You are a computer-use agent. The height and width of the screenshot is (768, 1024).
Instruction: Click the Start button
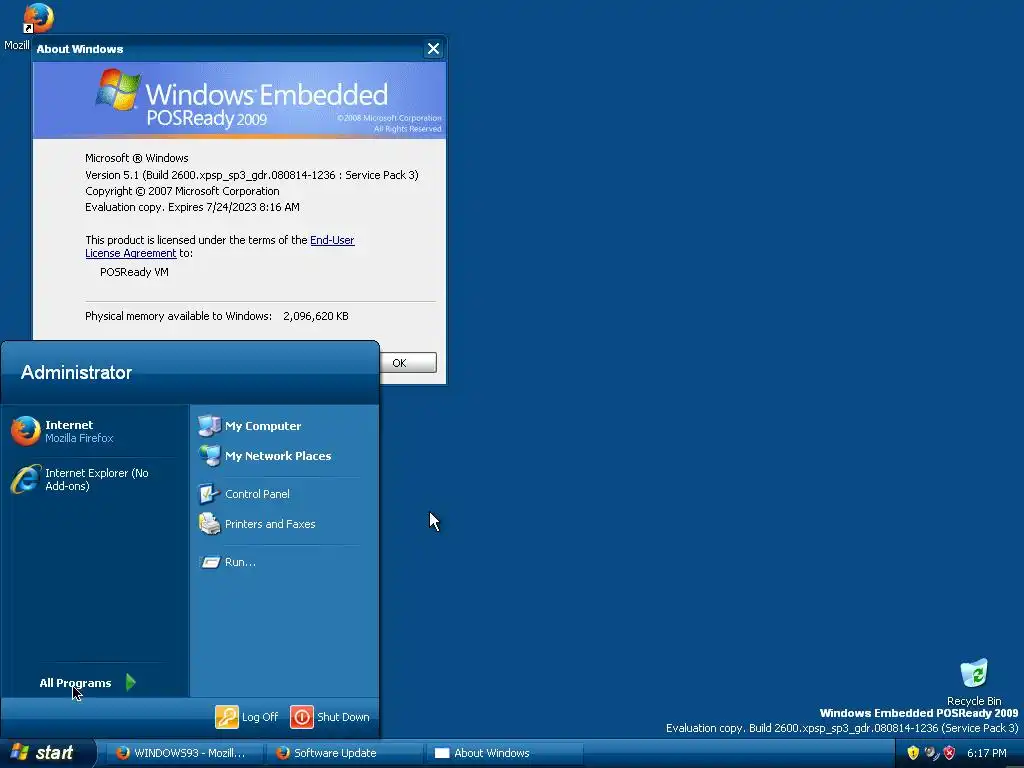46,753
